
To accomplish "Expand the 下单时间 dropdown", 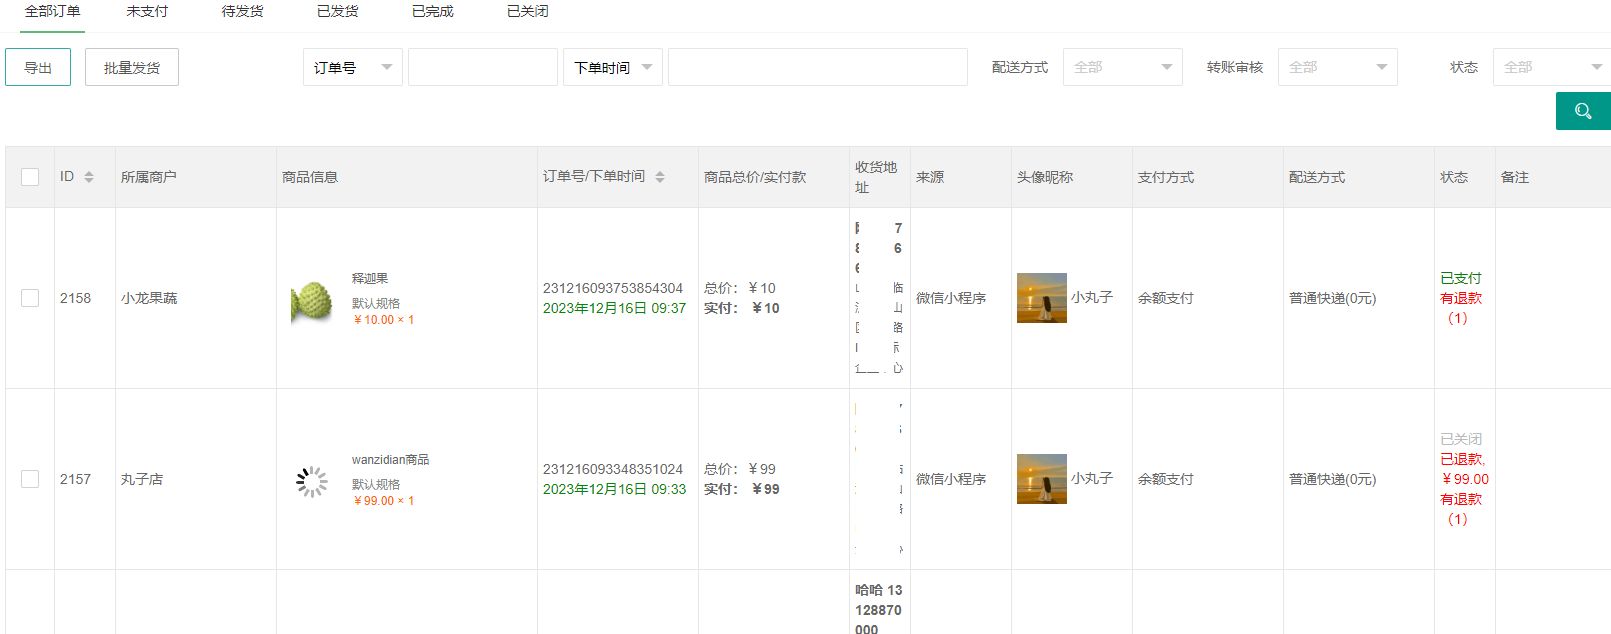I will 612,67.
